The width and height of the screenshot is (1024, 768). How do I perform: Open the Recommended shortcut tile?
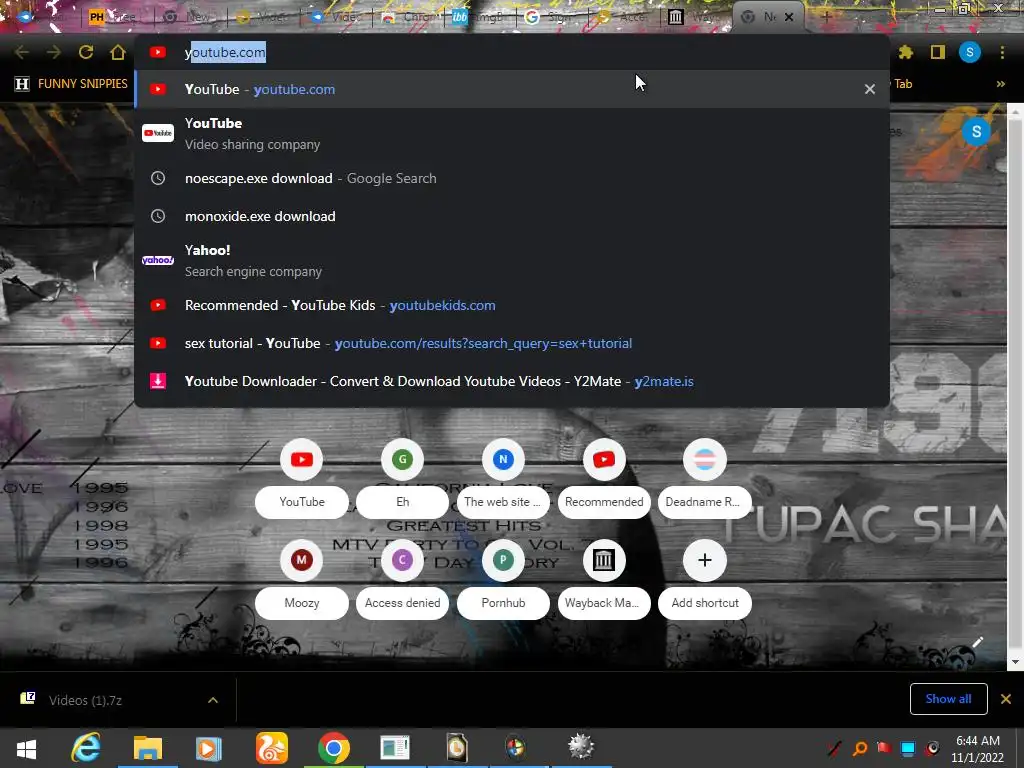tap(603, 479)
